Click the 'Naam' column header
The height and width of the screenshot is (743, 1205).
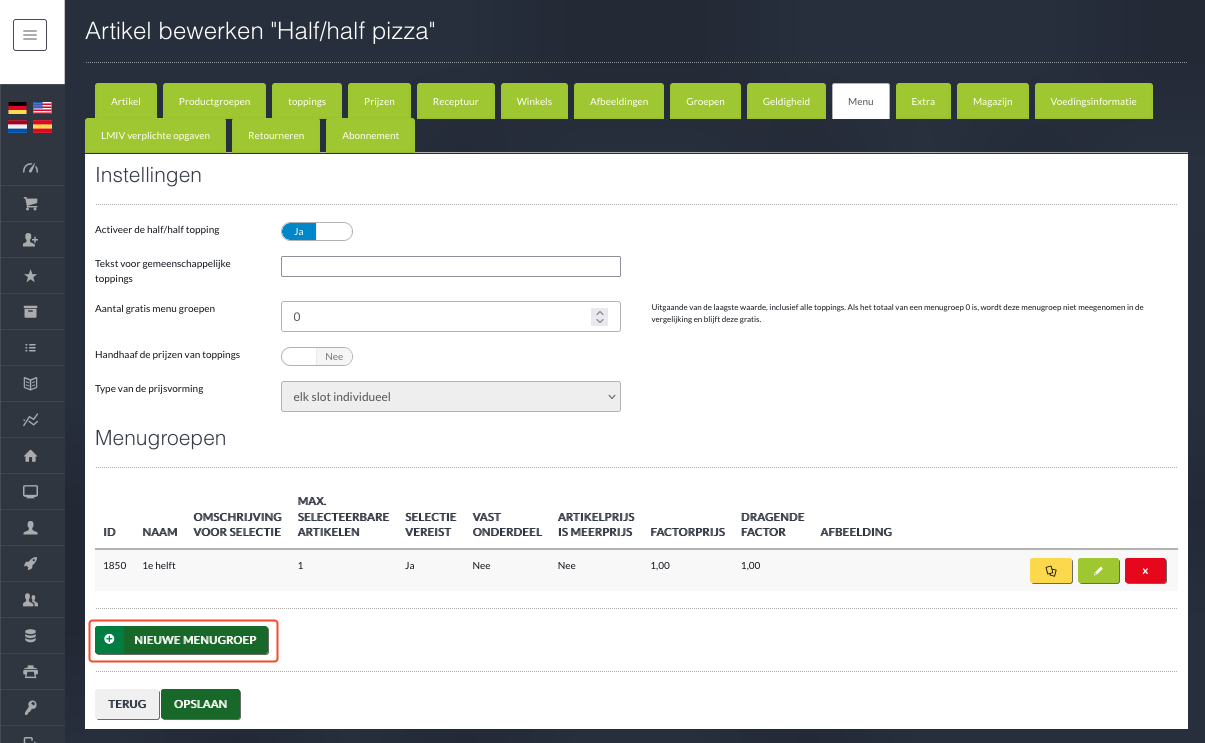pyautogui.click(x=160, y=532)
